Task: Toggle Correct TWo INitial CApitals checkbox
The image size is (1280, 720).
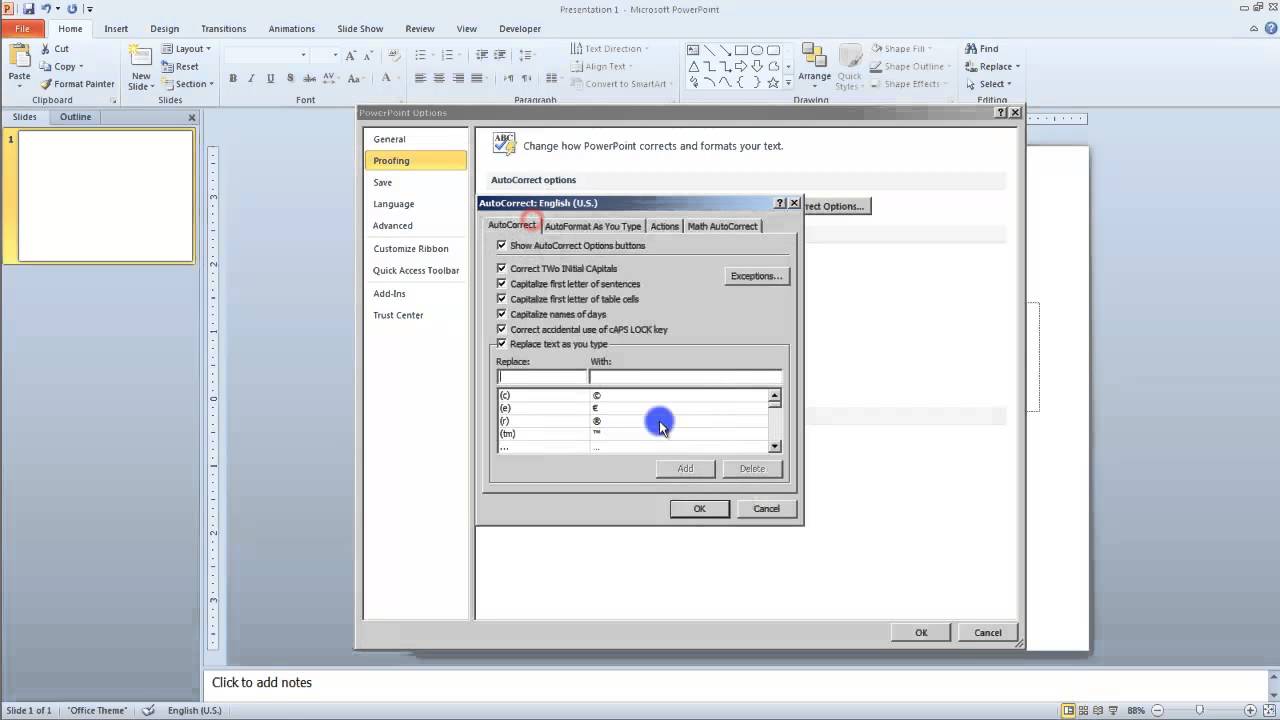Action: pyautogui.click(x=502, y=268)
